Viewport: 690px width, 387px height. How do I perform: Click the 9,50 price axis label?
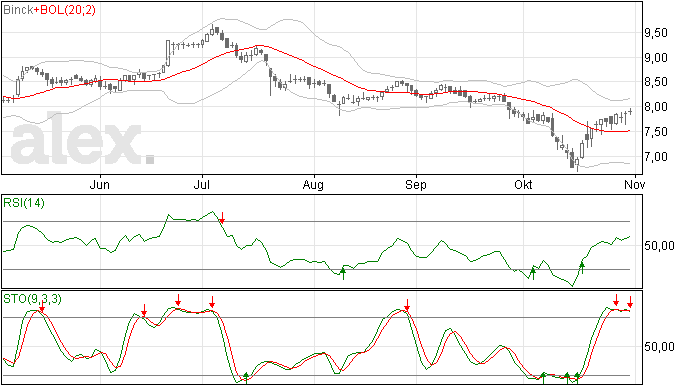click(x=656, y=33)
